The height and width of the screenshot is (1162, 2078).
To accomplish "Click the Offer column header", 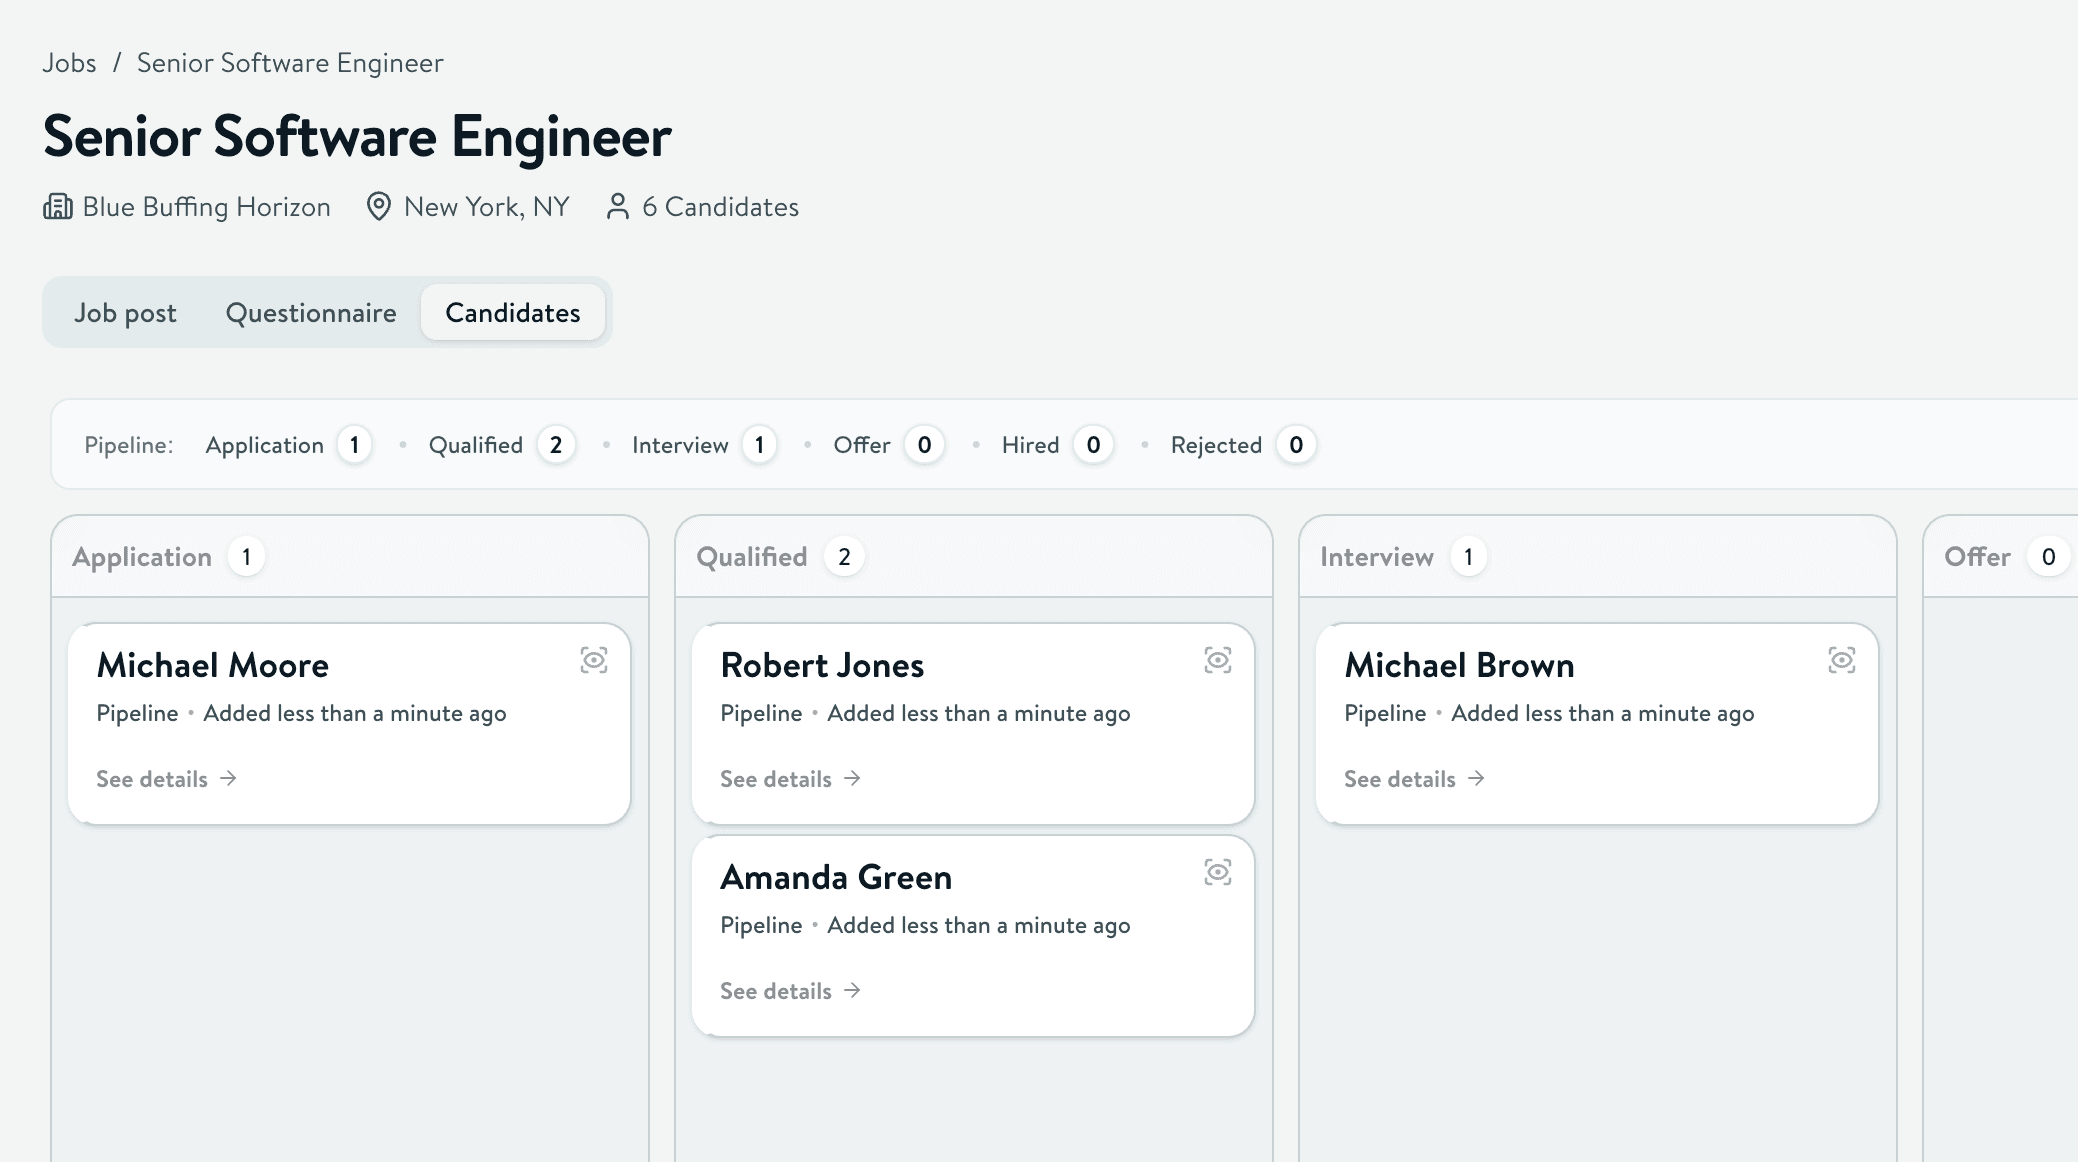I will coord(1977,556).
